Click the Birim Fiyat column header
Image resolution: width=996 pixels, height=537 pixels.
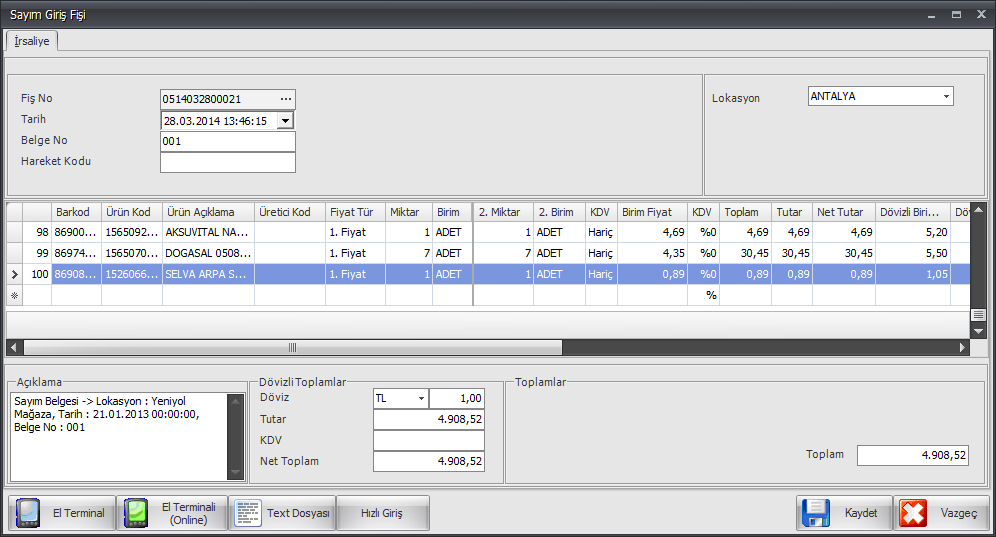point(651,212)
